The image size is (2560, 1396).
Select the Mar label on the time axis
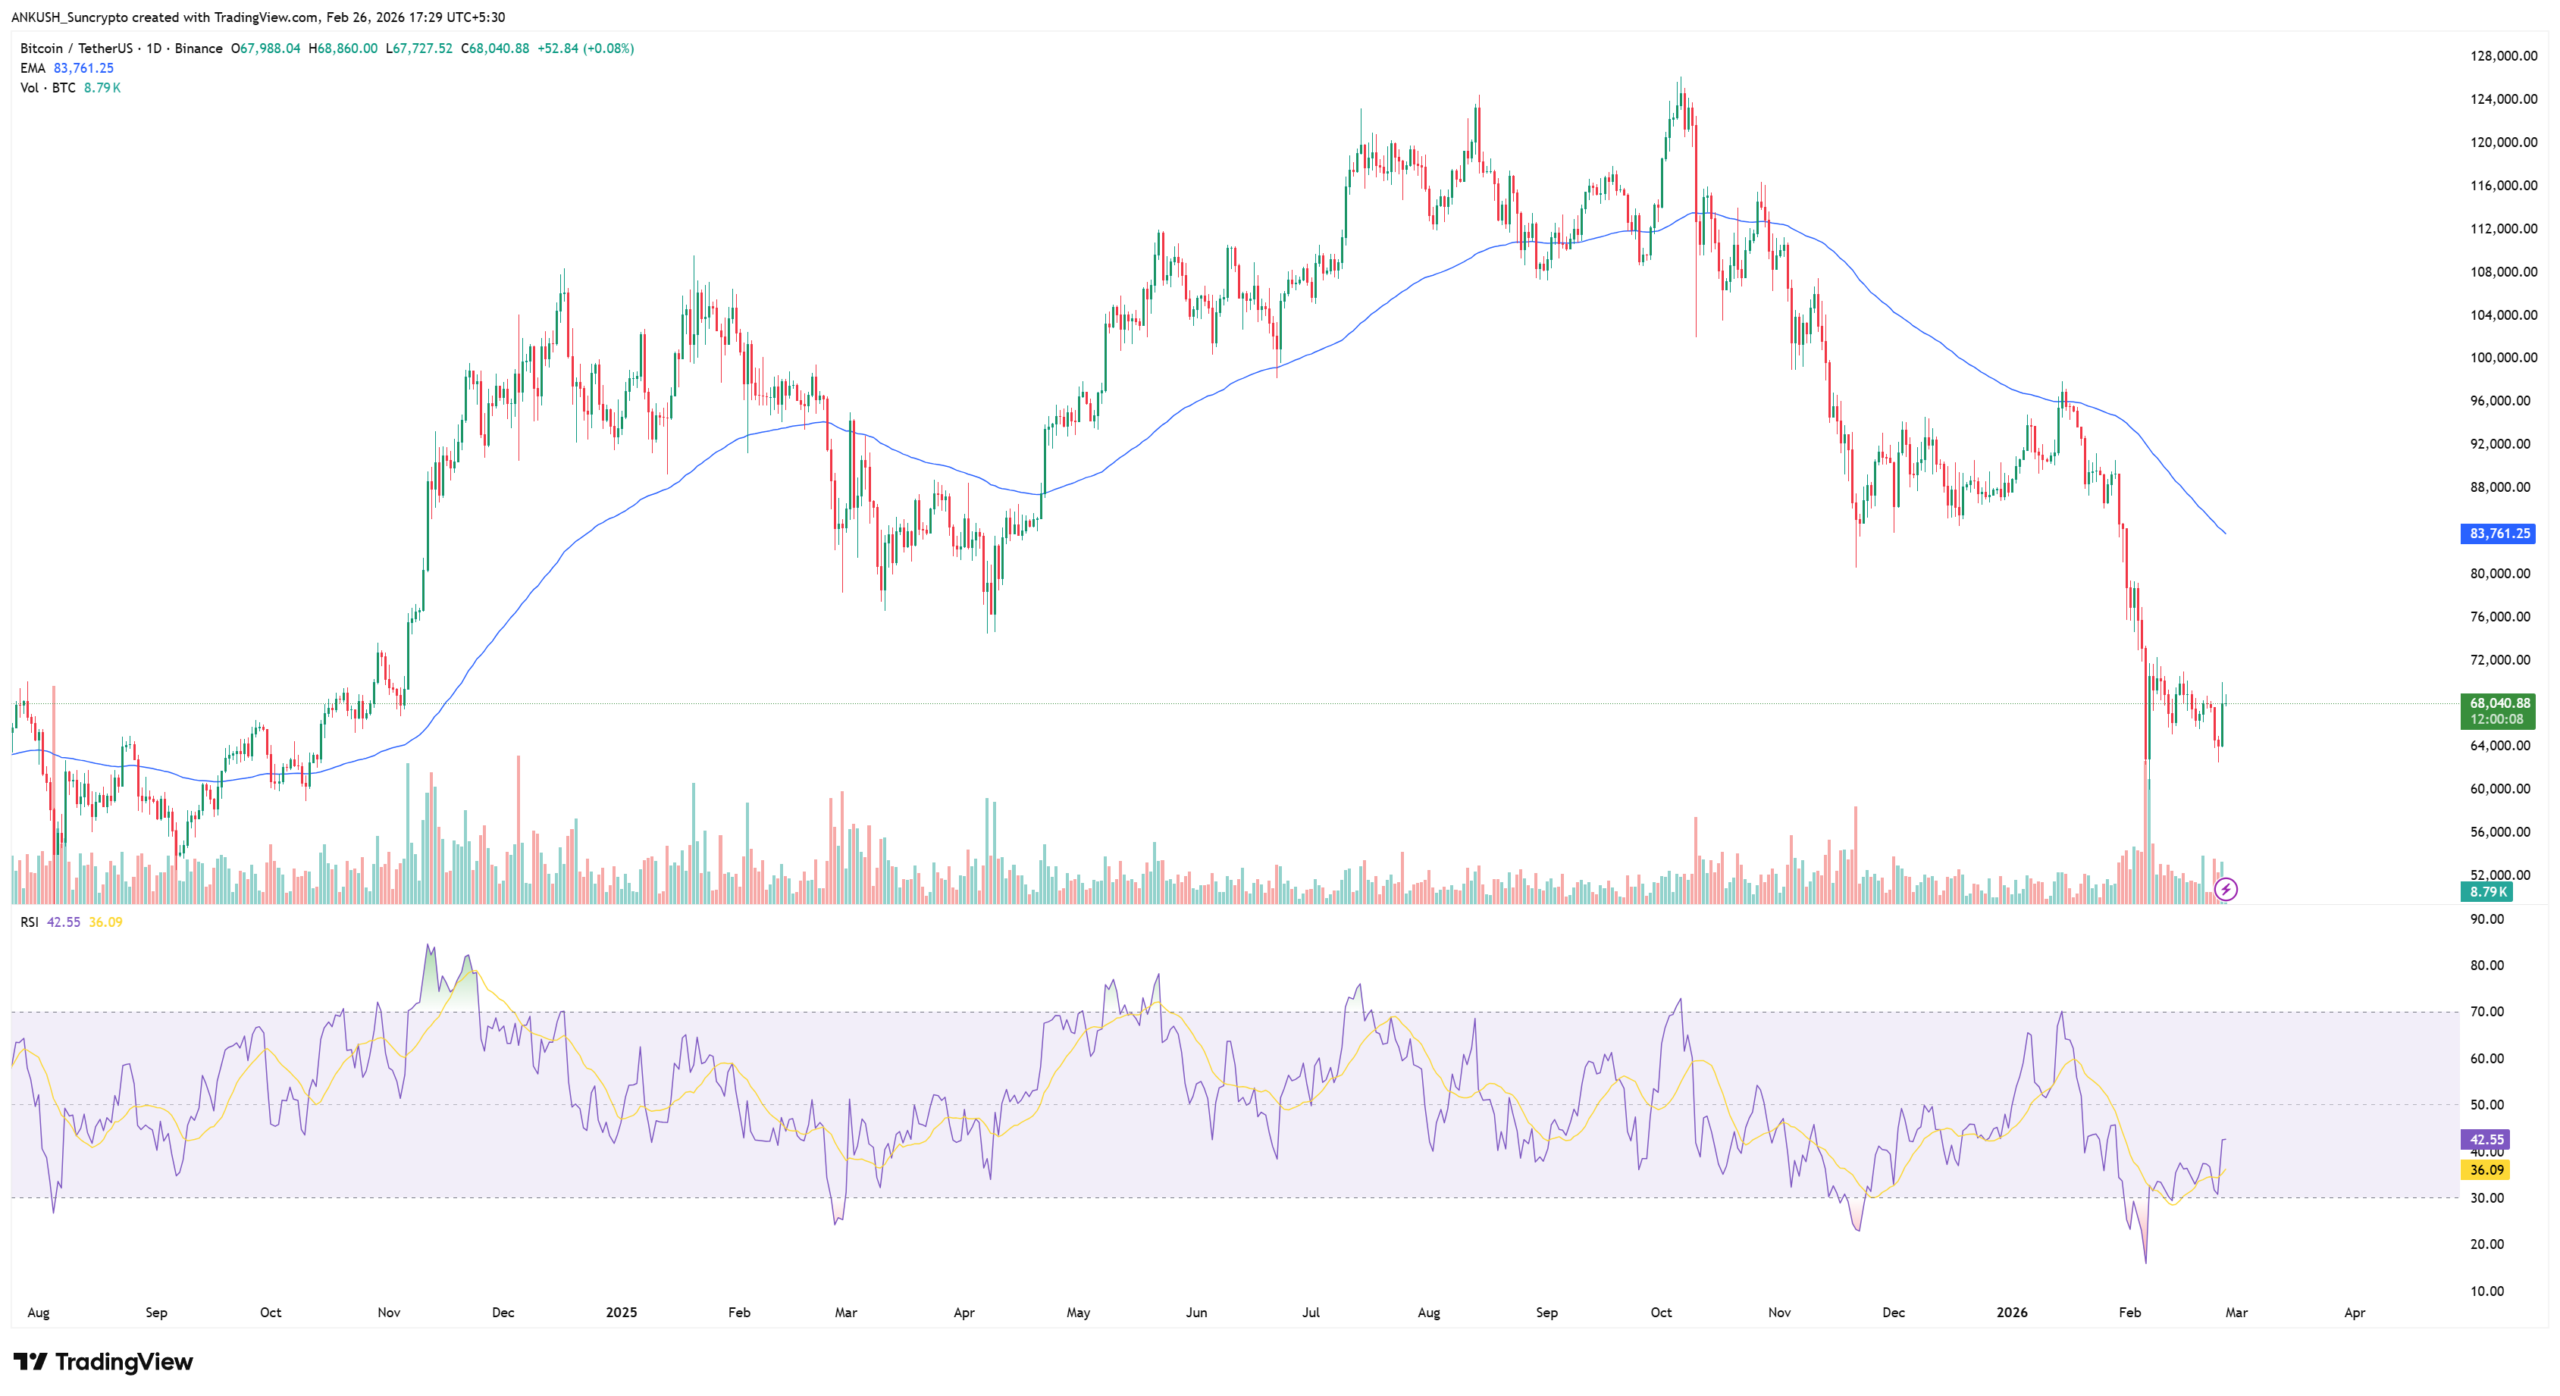pyautogui.click(x=2235, y=1312)
